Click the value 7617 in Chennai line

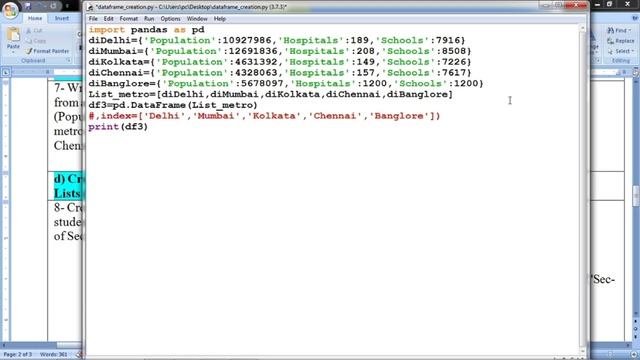click(x=454, y=73)
